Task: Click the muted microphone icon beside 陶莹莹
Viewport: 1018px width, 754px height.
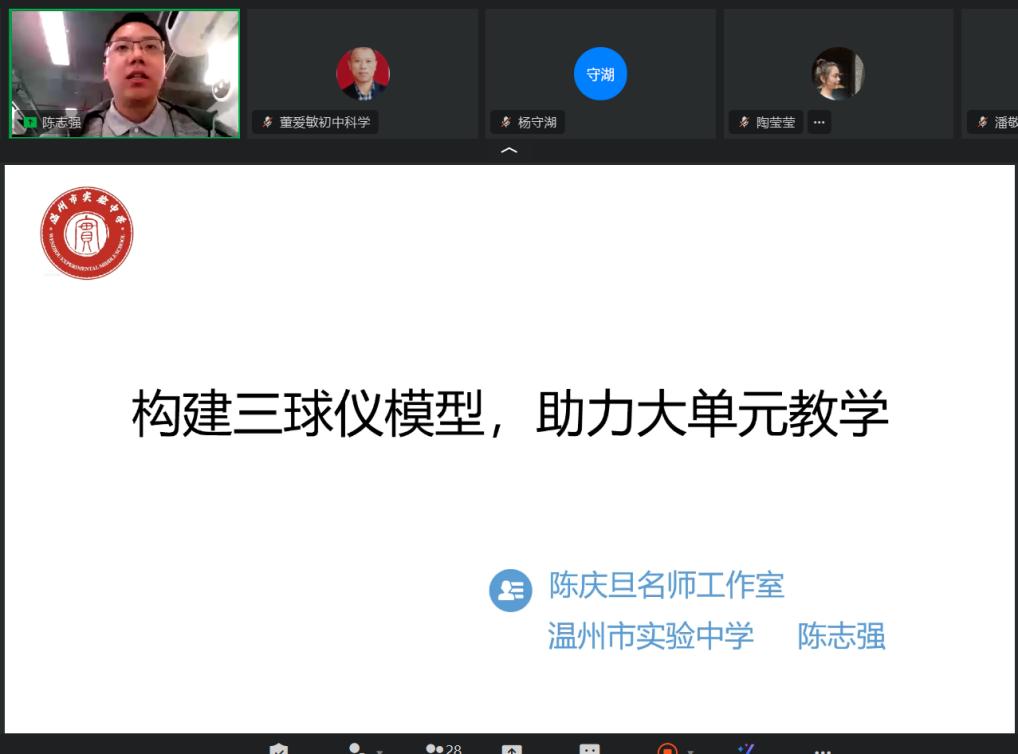Action: click(744, 122)
